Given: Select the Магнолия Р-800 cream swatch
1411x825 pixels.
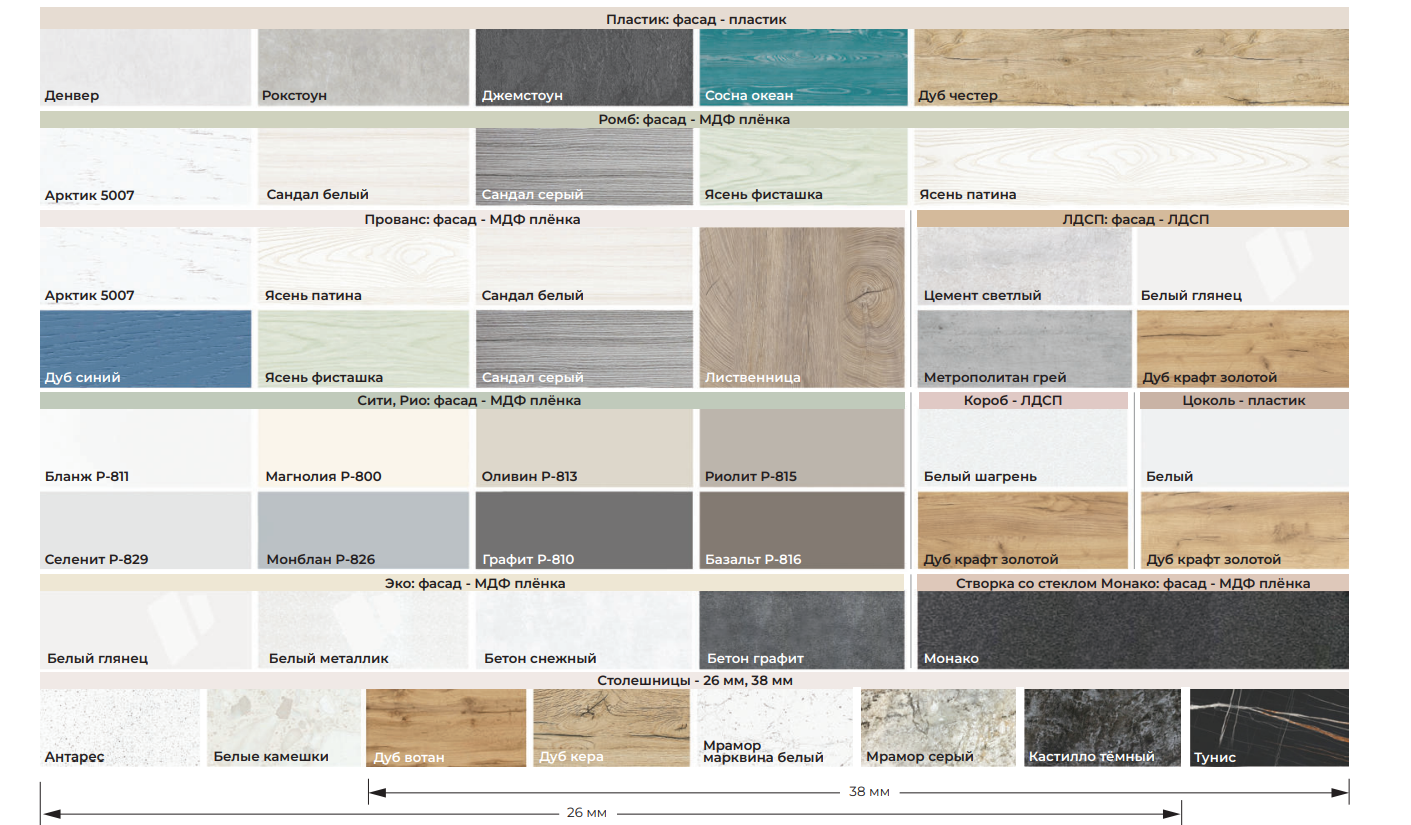Looking at the screenshot, I should [364, 448].
